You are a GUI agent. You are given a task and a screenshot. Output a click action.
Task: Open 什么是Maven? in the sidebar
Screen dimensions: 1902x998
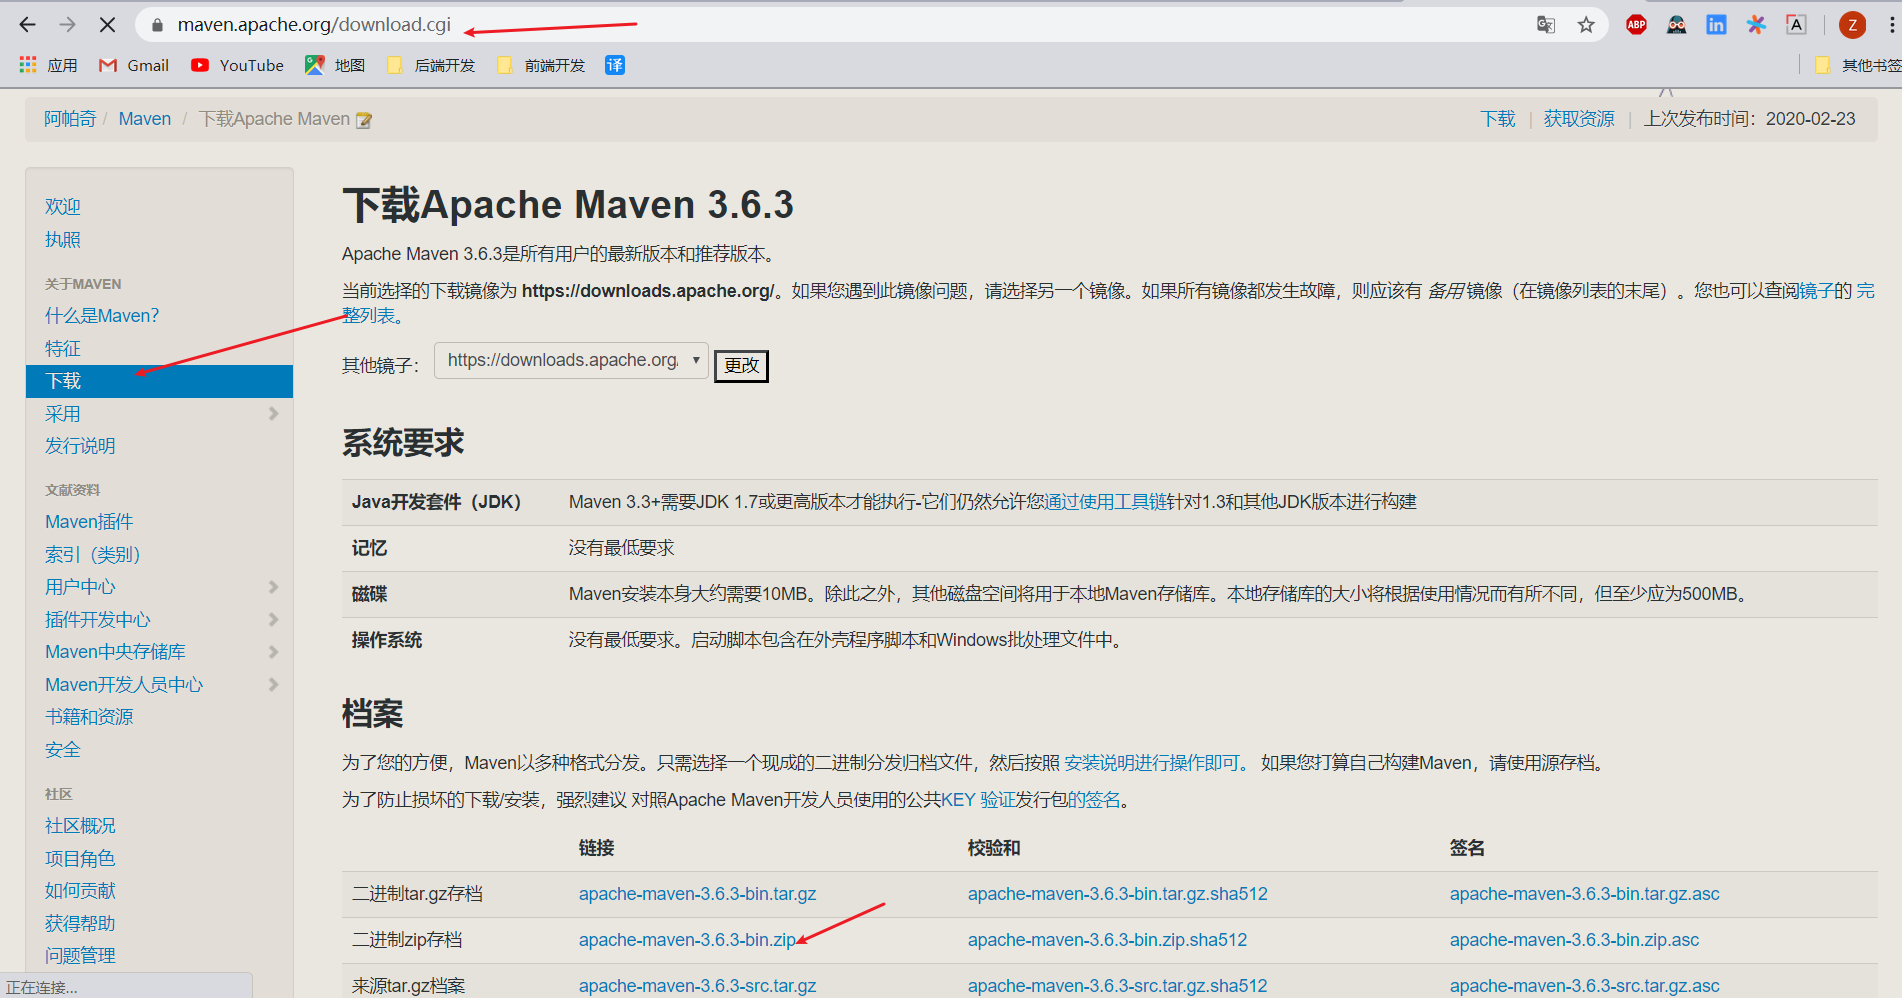(102, 315)
